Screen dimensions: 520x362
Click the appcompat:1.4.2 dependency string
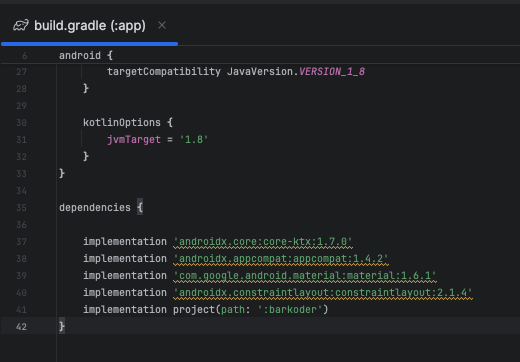coord(281,259)
